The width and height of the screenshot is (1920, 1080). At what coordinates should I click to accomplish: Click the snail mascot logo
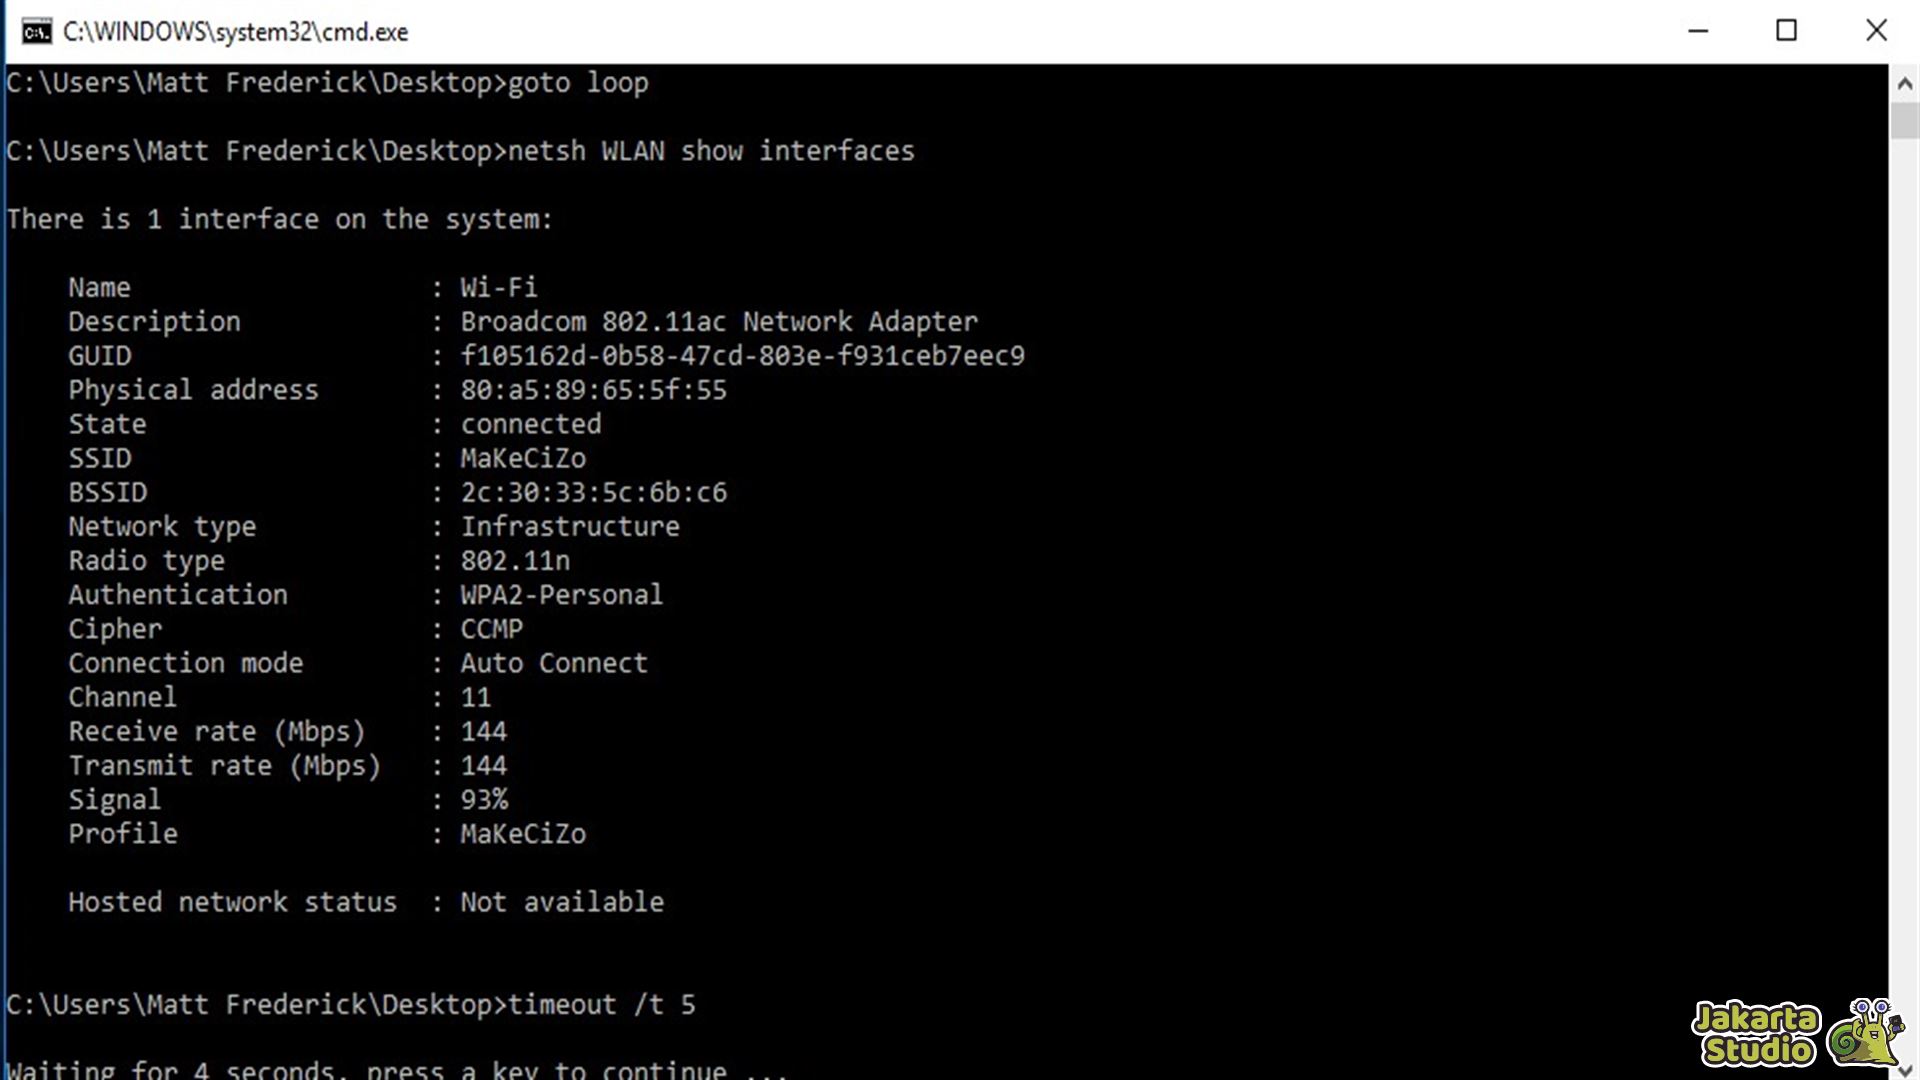(1866, 1034)
